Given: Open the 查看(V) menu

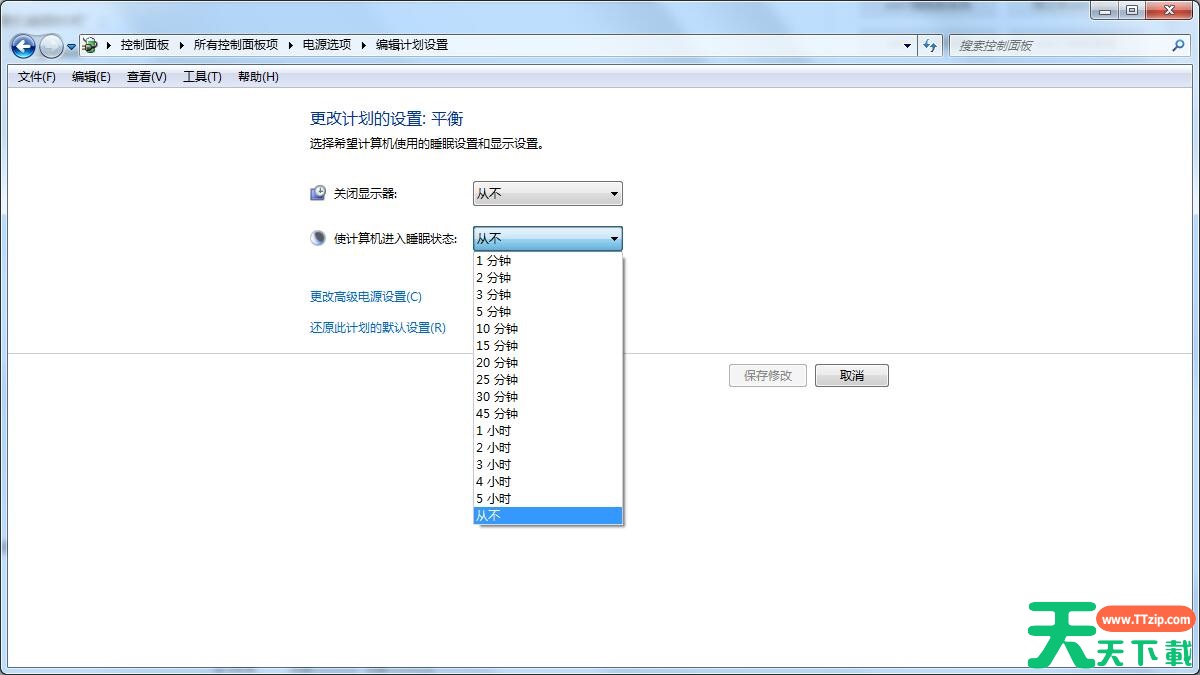Looking at the screenshot, I should coord(146,77).
